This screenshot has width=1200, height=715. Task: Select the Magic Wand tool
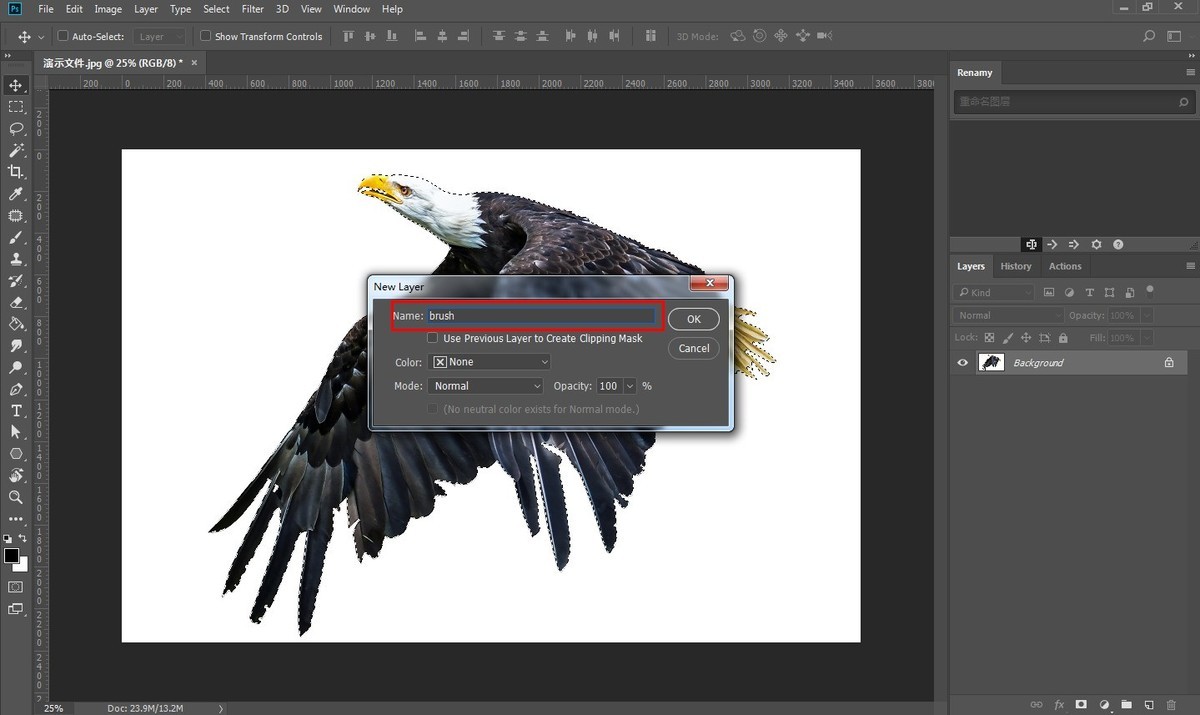16,150
